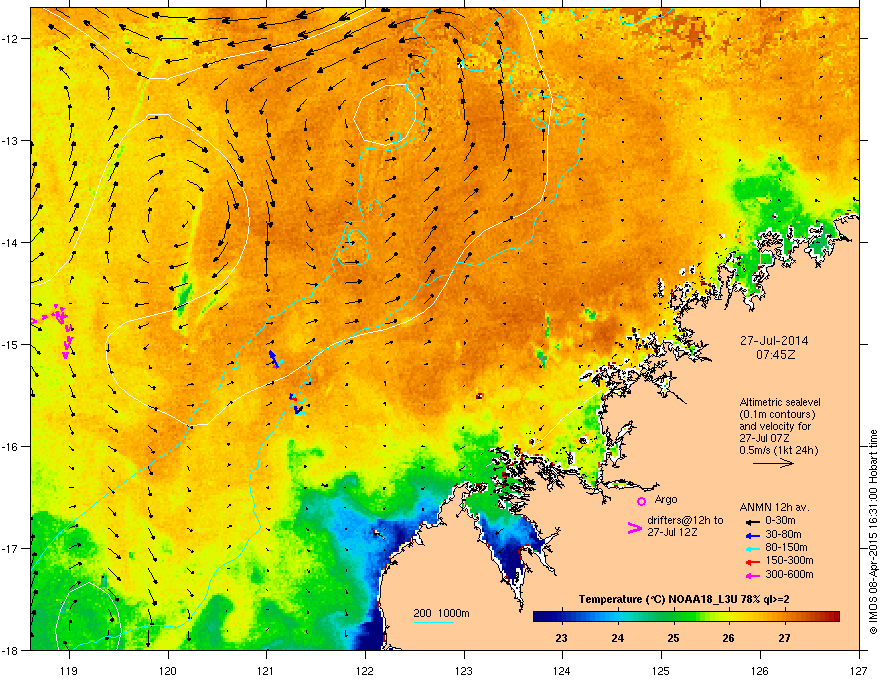Click the '80-150m' depth label
880x680 pixels.
[x=786, y=548]
